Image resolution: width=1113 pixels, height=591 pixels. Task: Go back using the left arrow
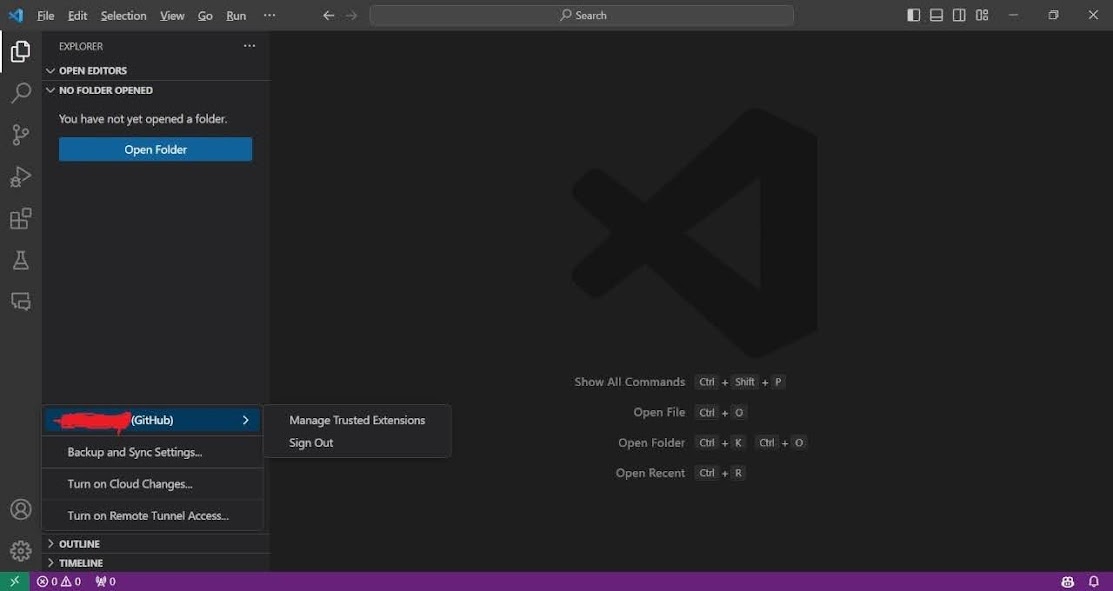(328, 16)
